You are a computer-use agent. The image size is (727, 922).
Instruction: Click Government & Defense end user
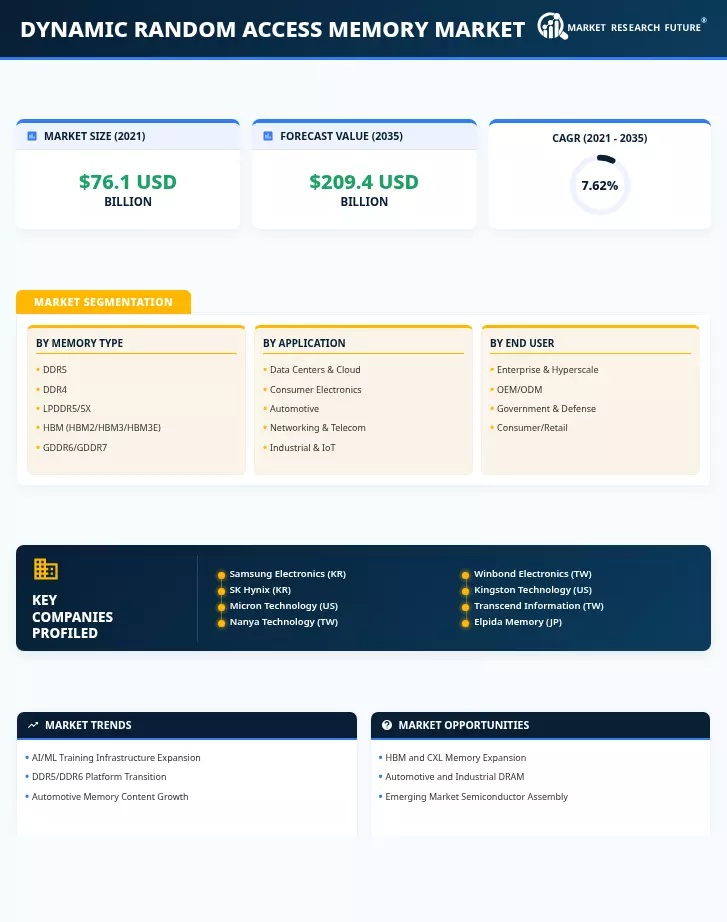pos(546,408)
